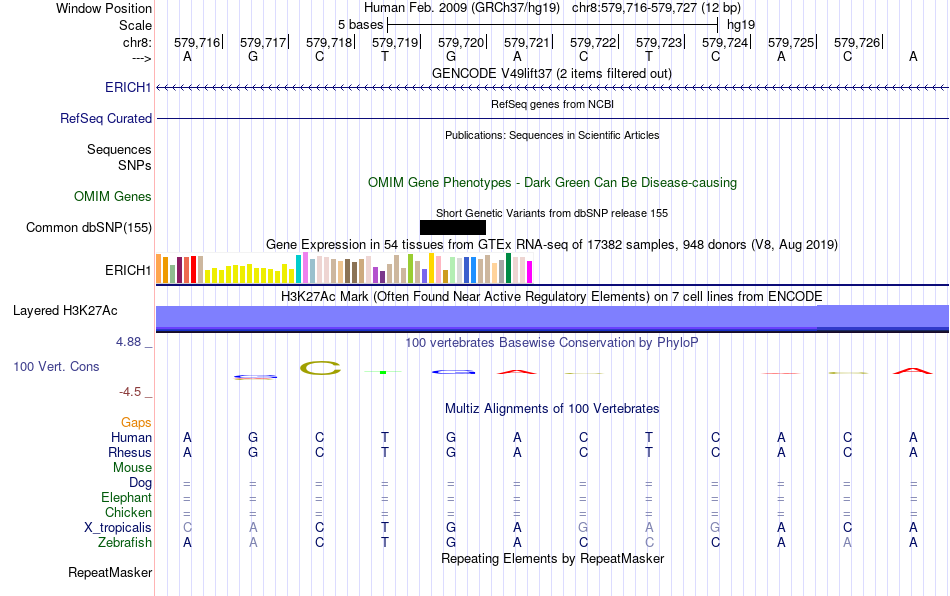Click the T base in Zebrafish row
Screen dimensions: 950x596
[385, 543]
